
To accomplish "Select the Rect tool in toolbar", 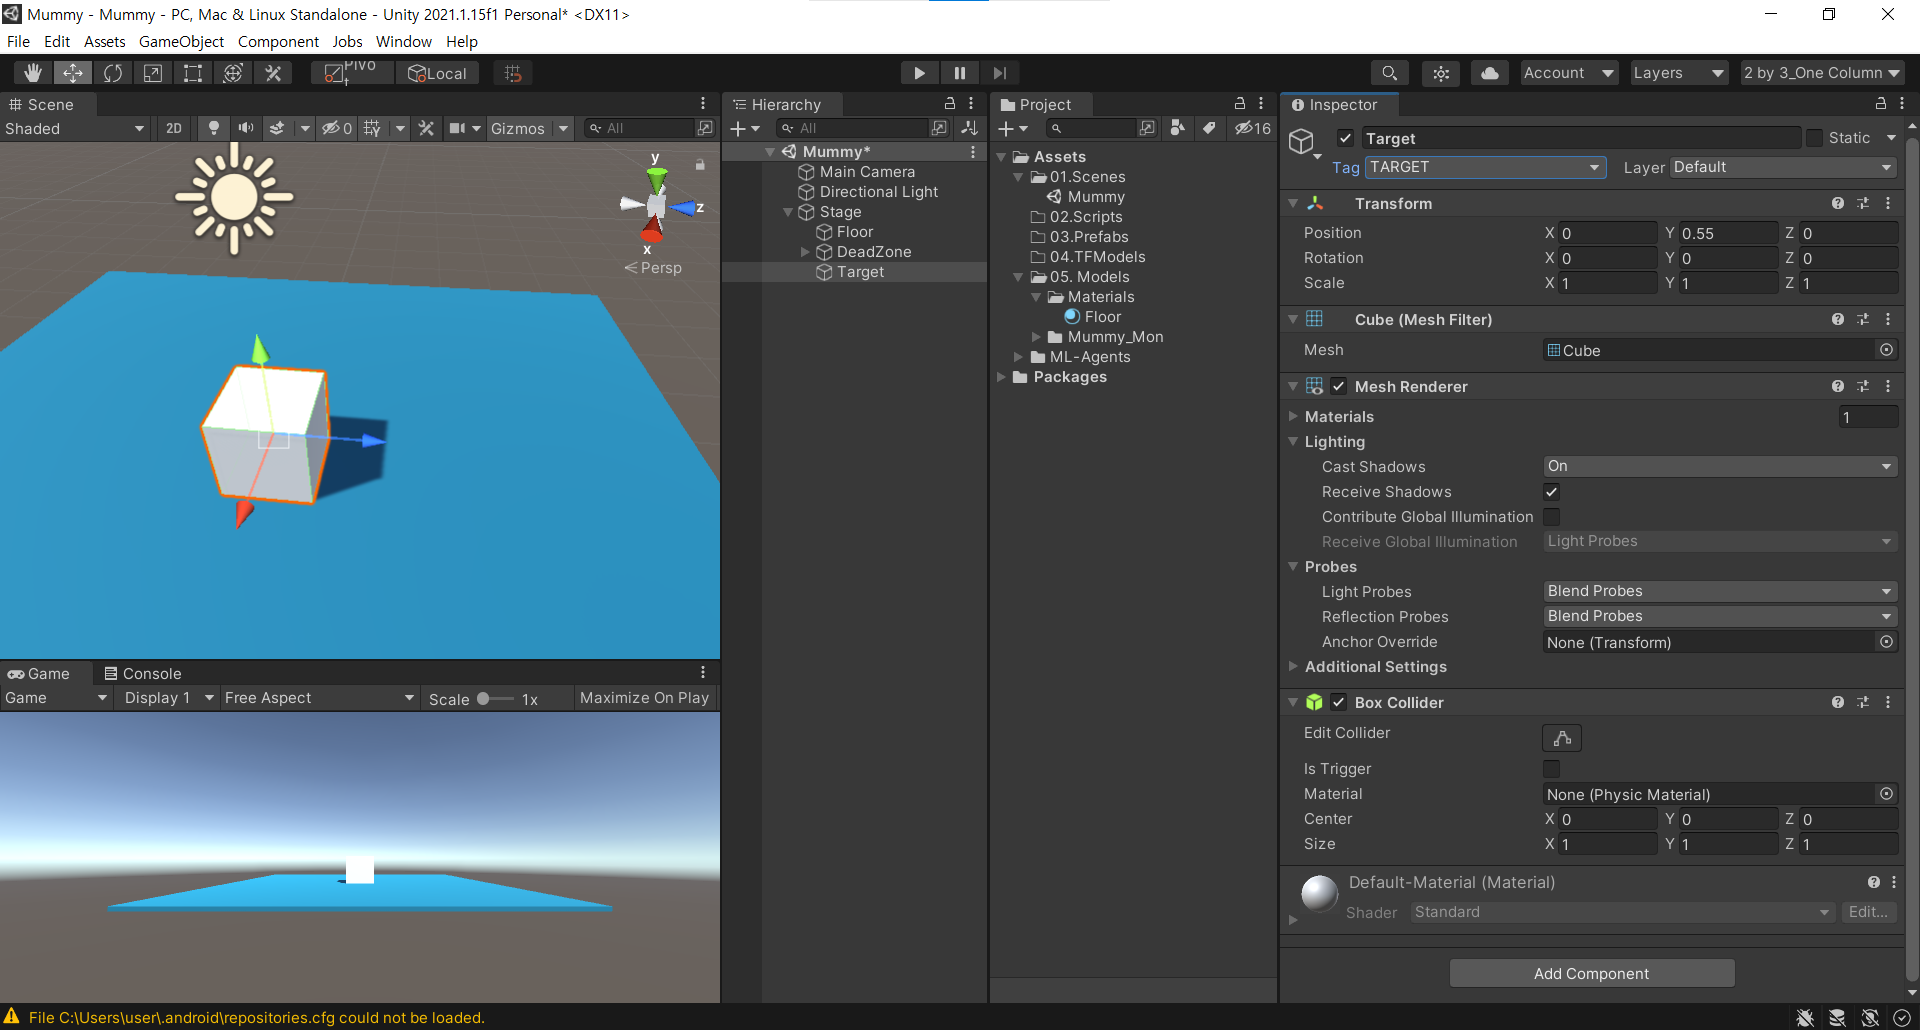I will pos(193,73).
